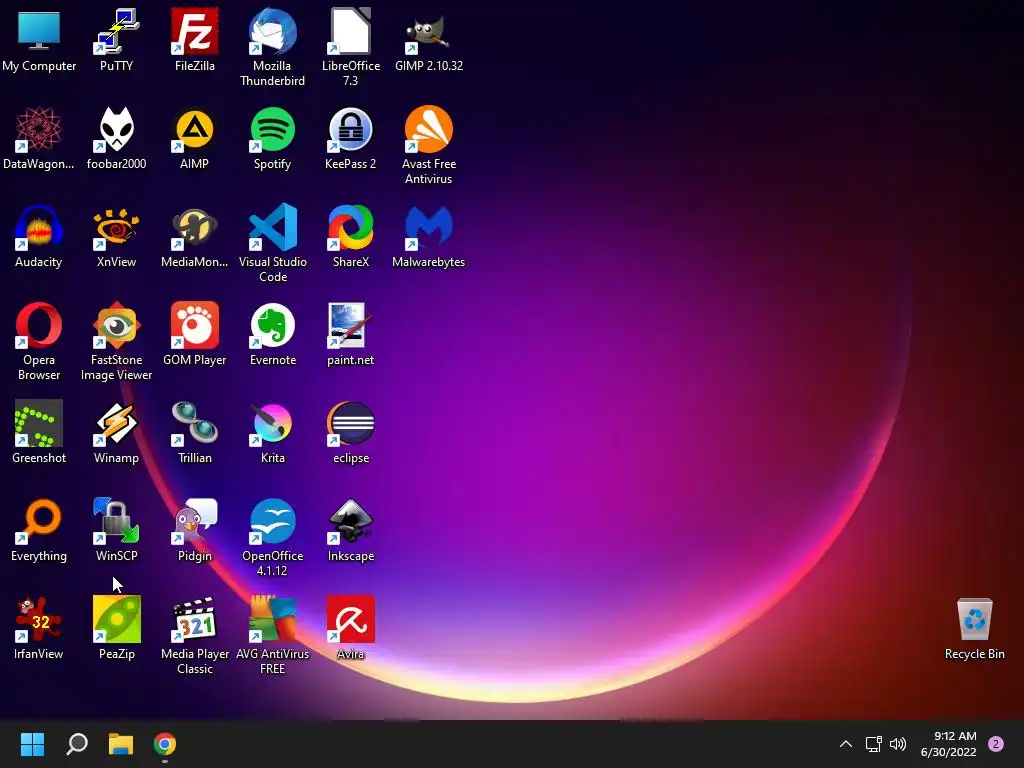Open taskbar Search
This screenshot has height=768, width=1024.
pos(77,744)
